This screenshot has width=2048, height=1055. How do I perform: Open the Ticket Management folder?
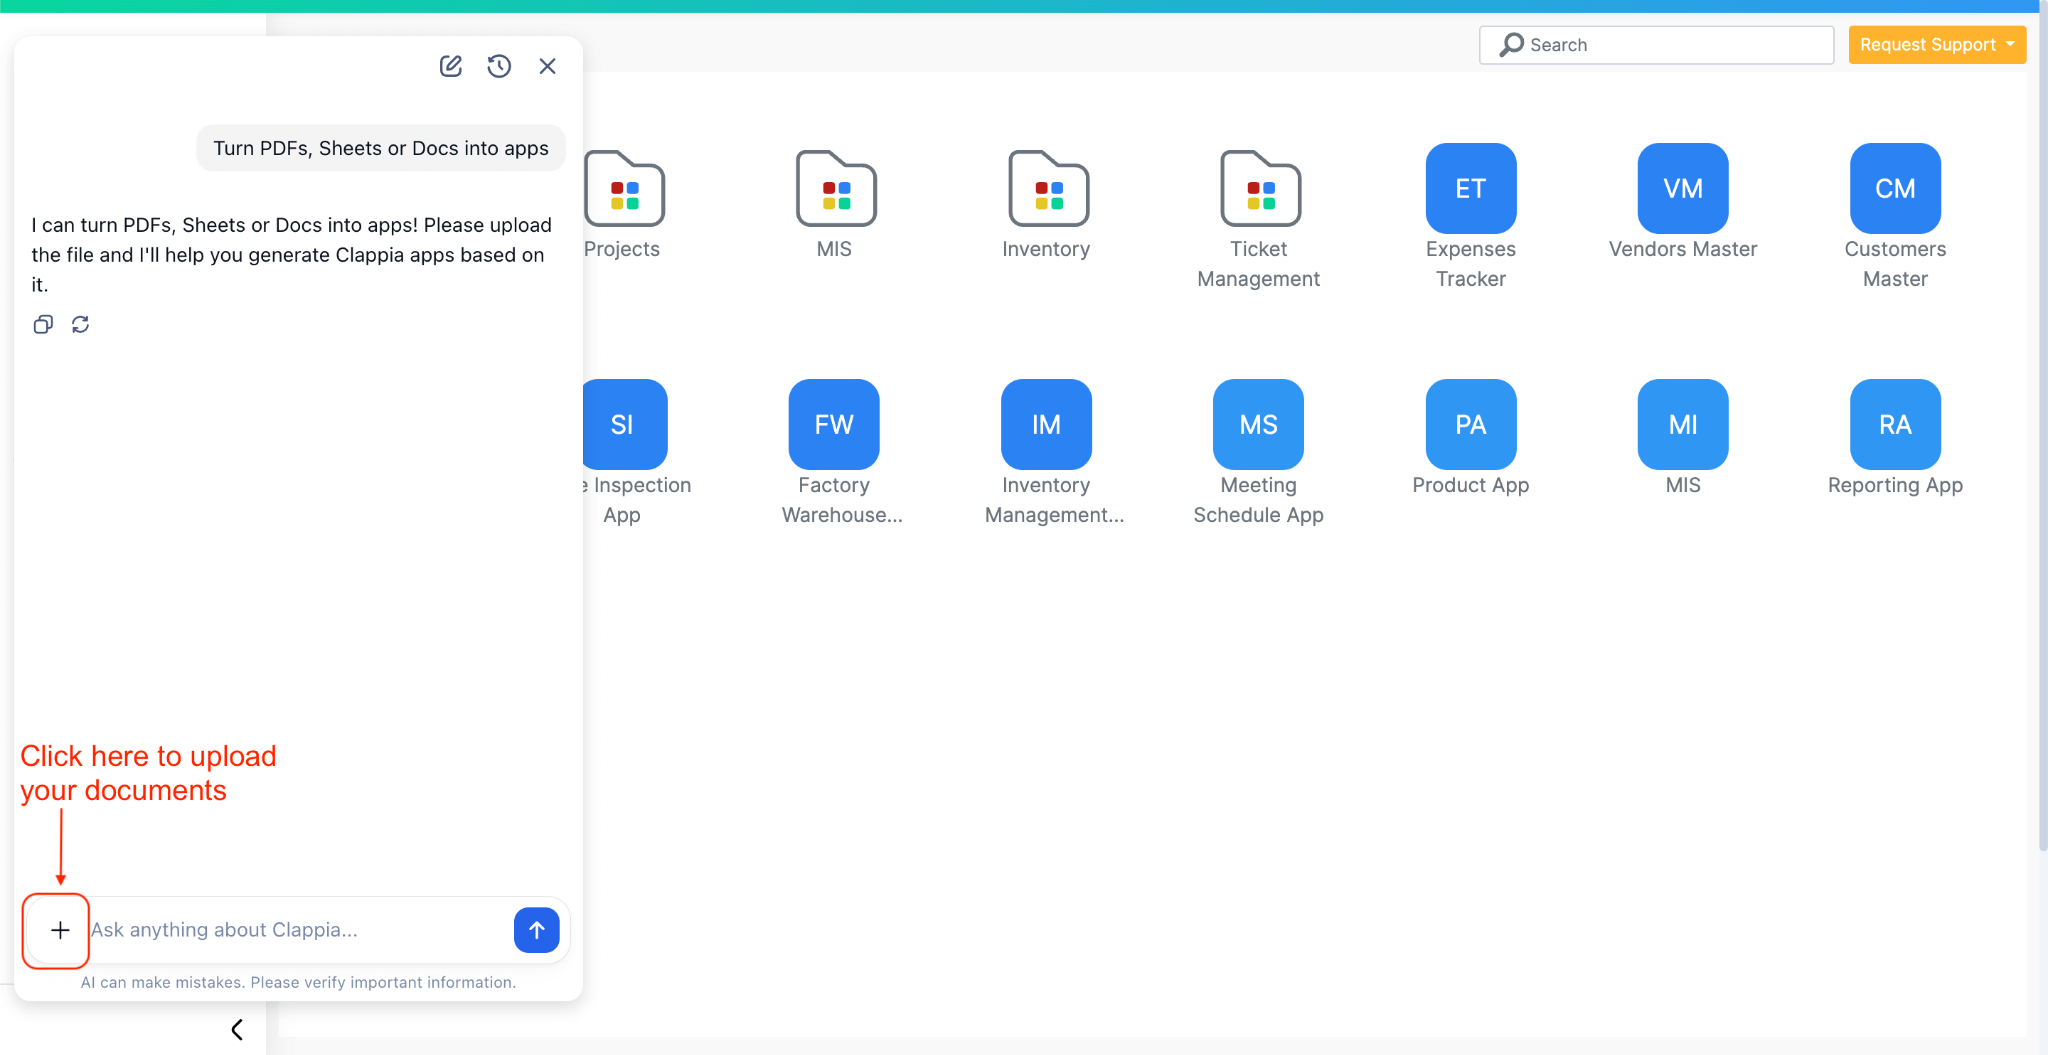coord(1260,190)
